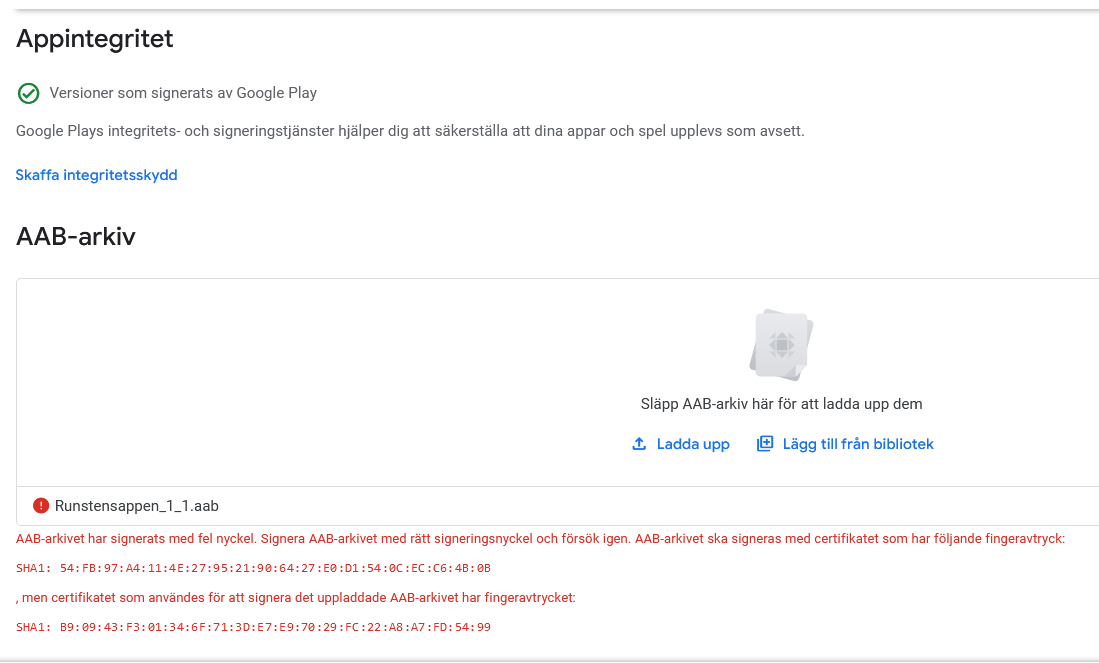This screenshot has width=1099, height=663.
Task: Click the expected SHA1 fingerprint starting 54:FB
Action: tap(253, 568)
